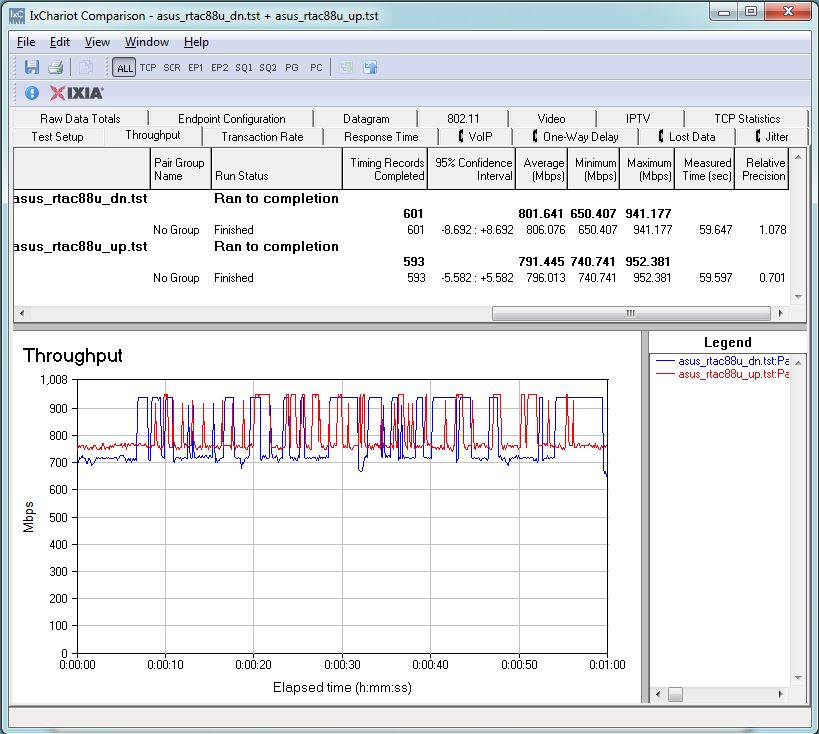Click Relative Precision column header
This screenshot has height=734, width=819.
click(762, 169)
